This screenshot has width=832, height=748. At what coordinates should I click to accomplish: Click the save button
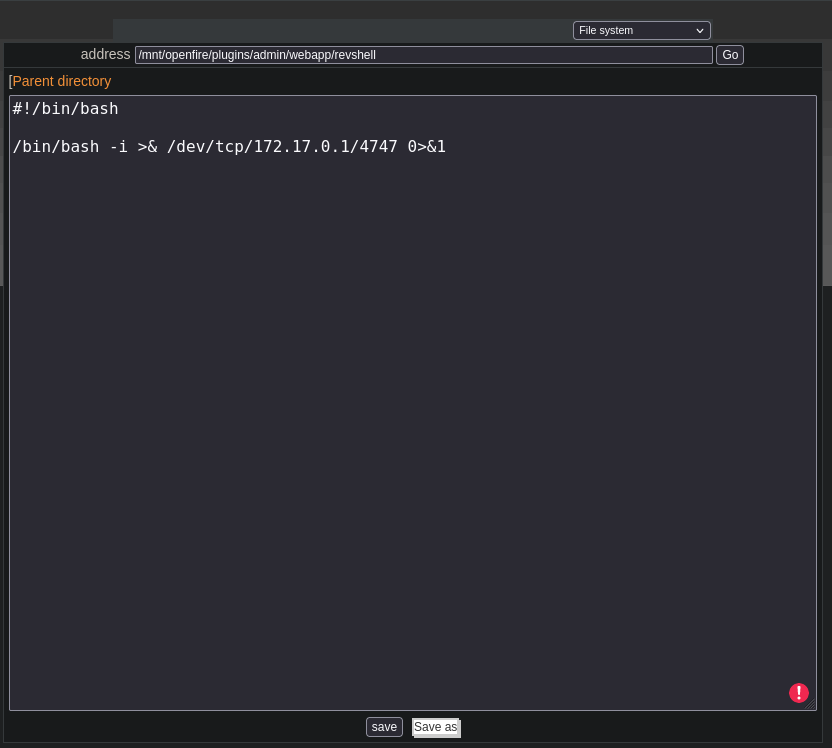coord(384,727)
